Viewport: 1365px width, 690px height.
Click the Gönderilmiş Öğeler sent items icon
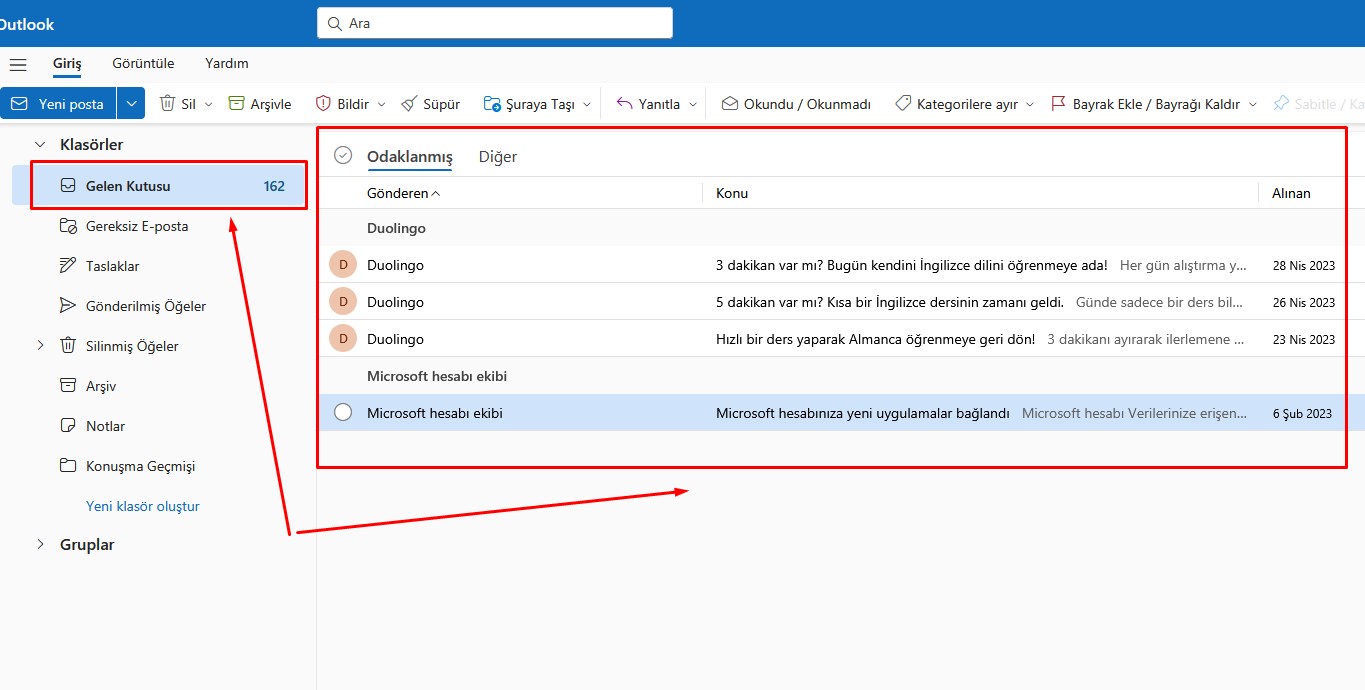click(x=67, y=306)
